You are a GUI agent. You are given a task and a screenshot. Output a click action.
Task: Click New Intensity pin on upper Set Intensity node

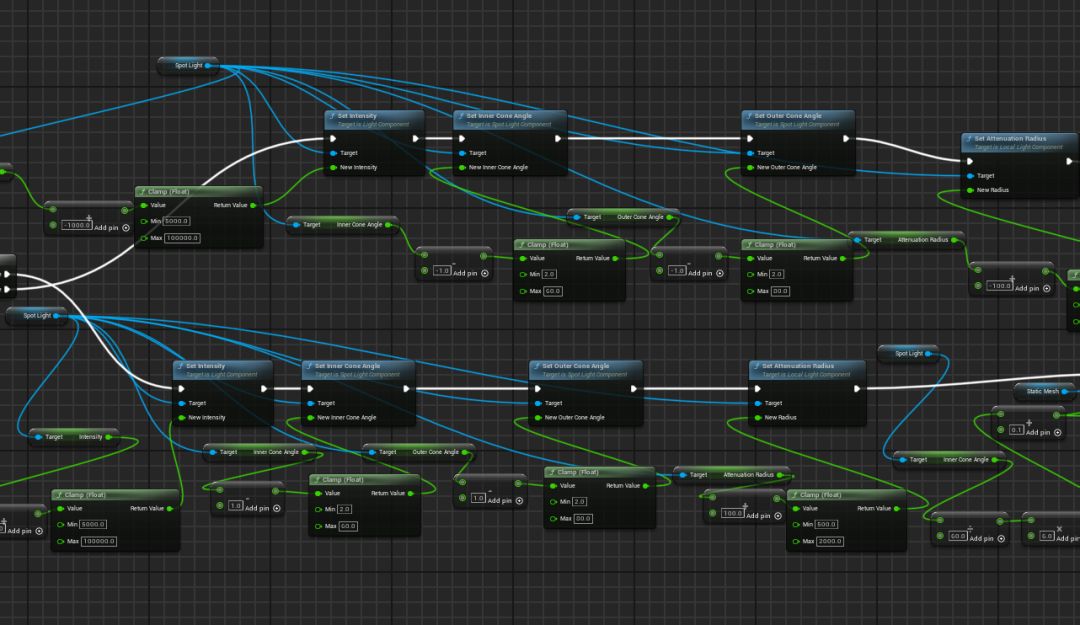tap(333, 167)
